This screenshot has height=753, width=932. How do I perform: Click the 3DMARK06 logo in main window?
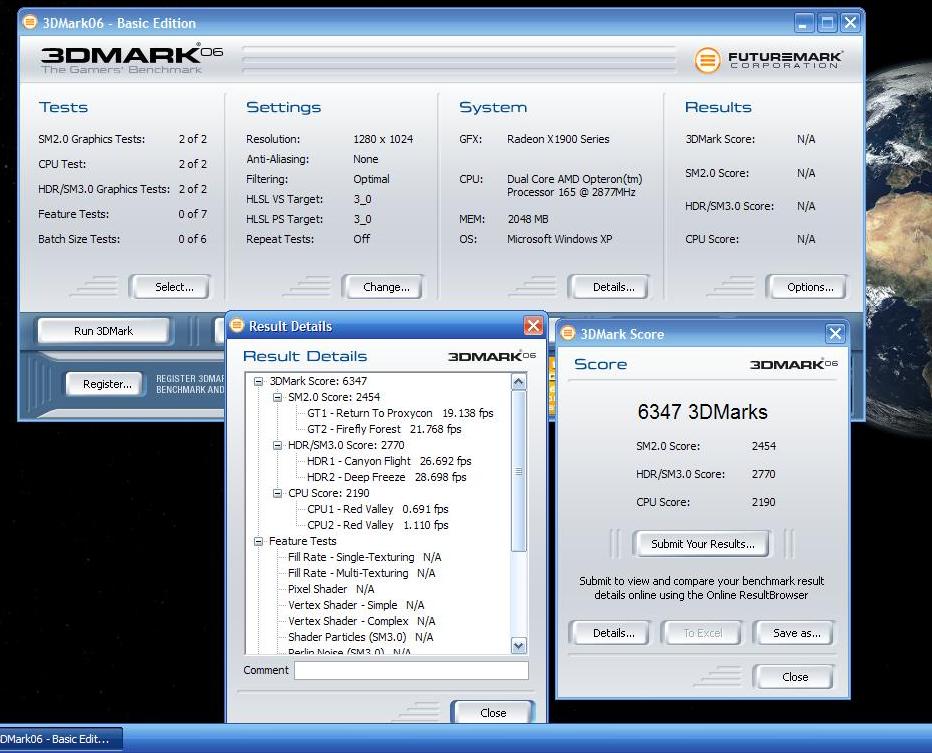(131, 59)
